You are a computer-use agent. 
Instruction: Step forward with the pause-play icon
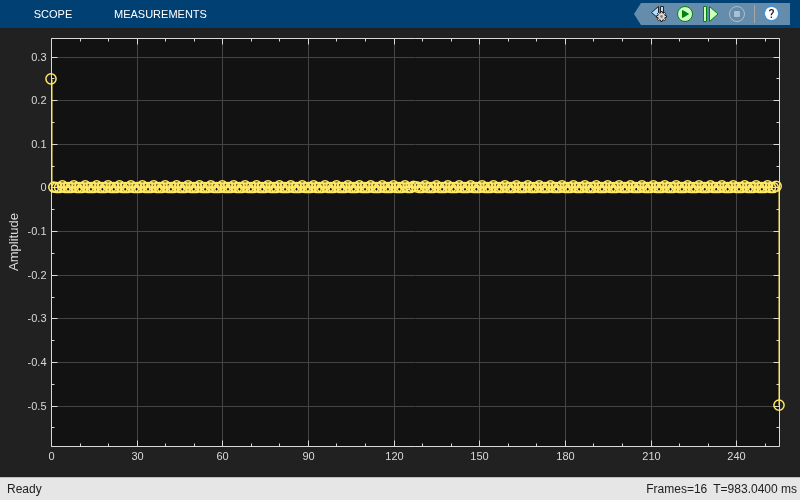coord(710,14)
